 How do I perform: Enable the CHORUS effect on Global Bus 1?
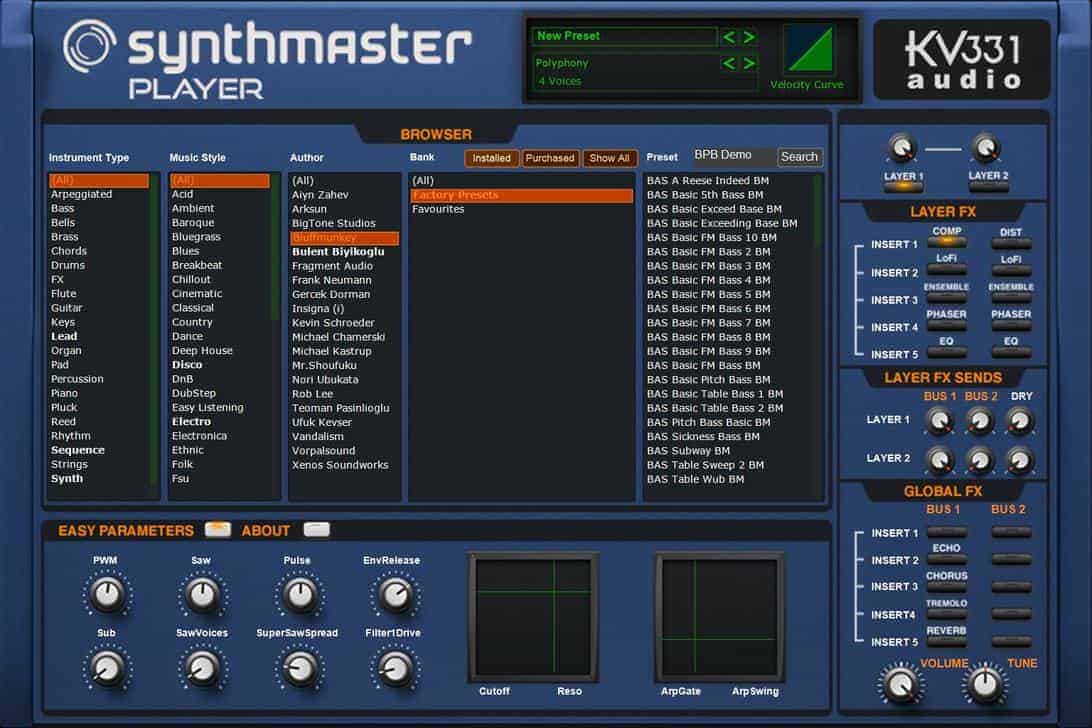point(946,587)
